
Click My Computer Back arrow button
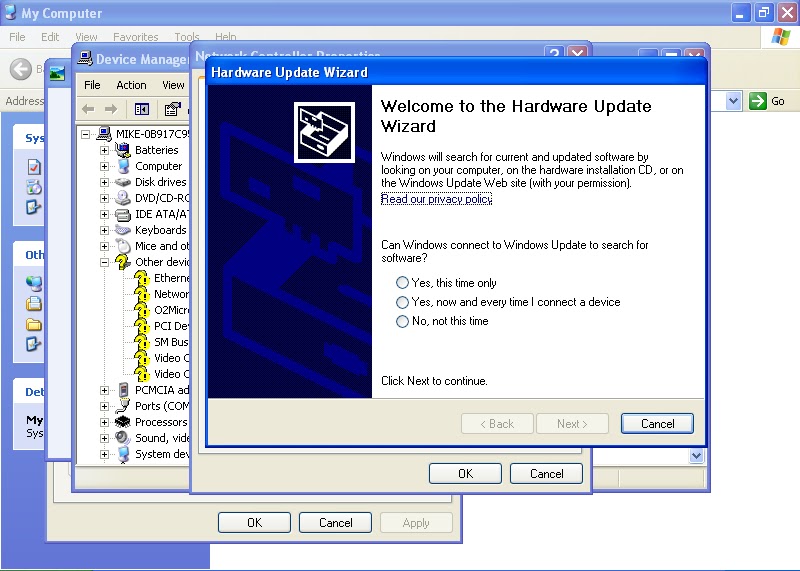point(21,69)
